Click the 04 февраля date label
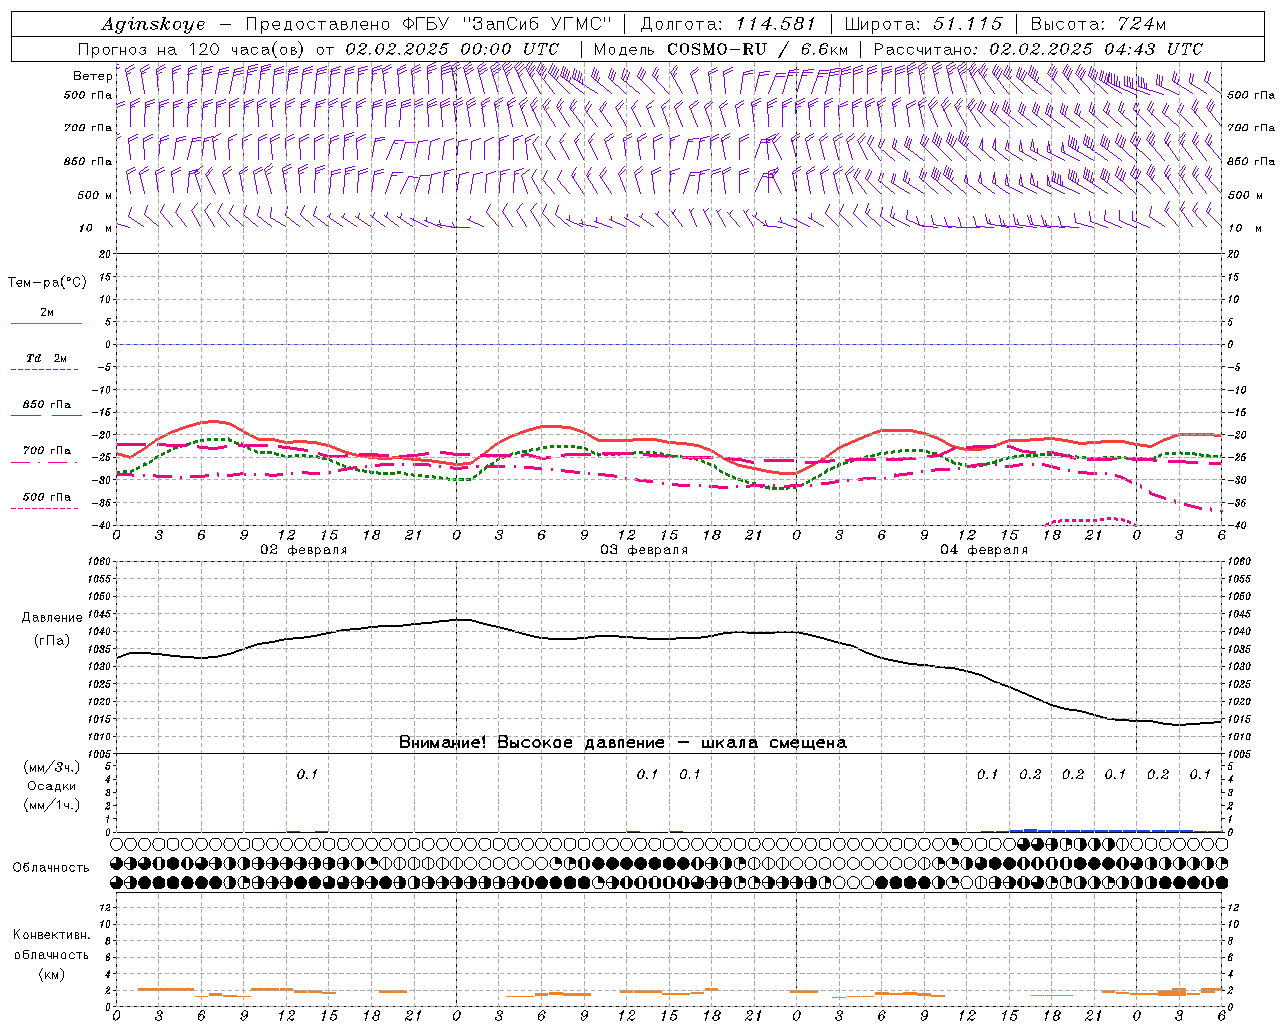The image size is (1280, 1024). (x=984, y=550)
